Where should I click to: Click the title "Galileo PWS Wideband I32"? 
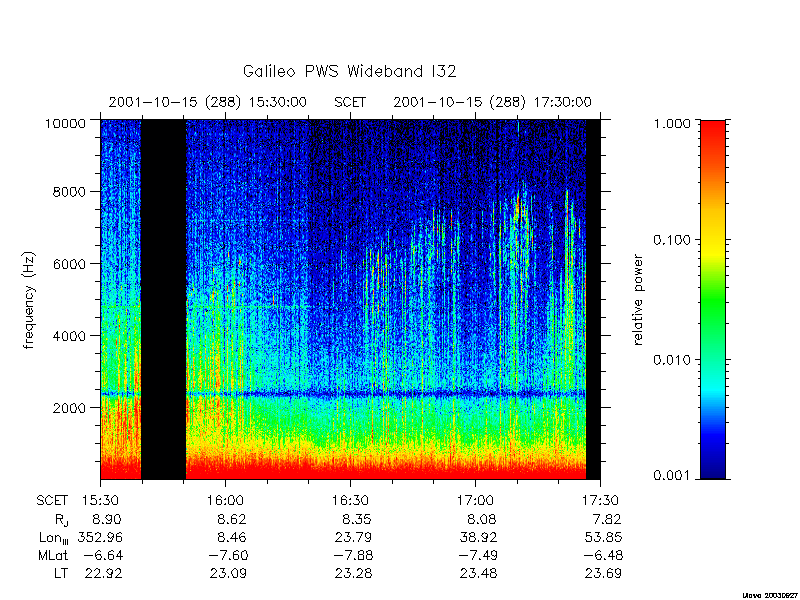(x=349, y=71)
